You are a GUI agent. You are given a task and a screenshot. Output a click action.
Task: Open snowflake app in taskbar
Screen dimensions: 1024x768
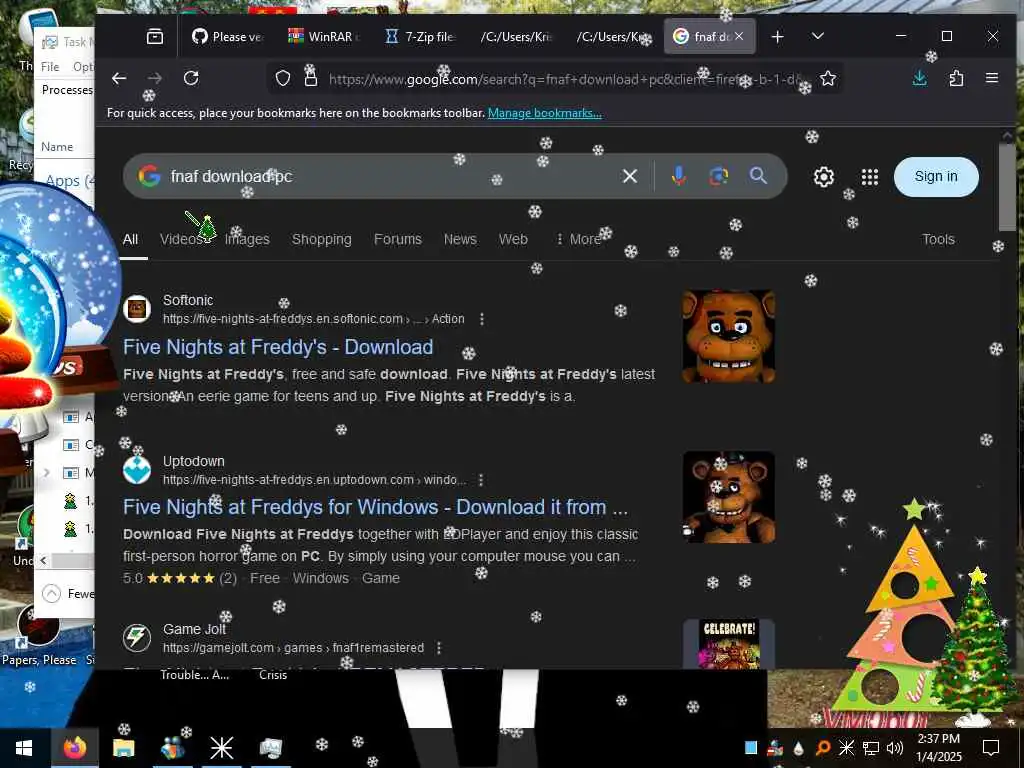(x=221, y=748)
